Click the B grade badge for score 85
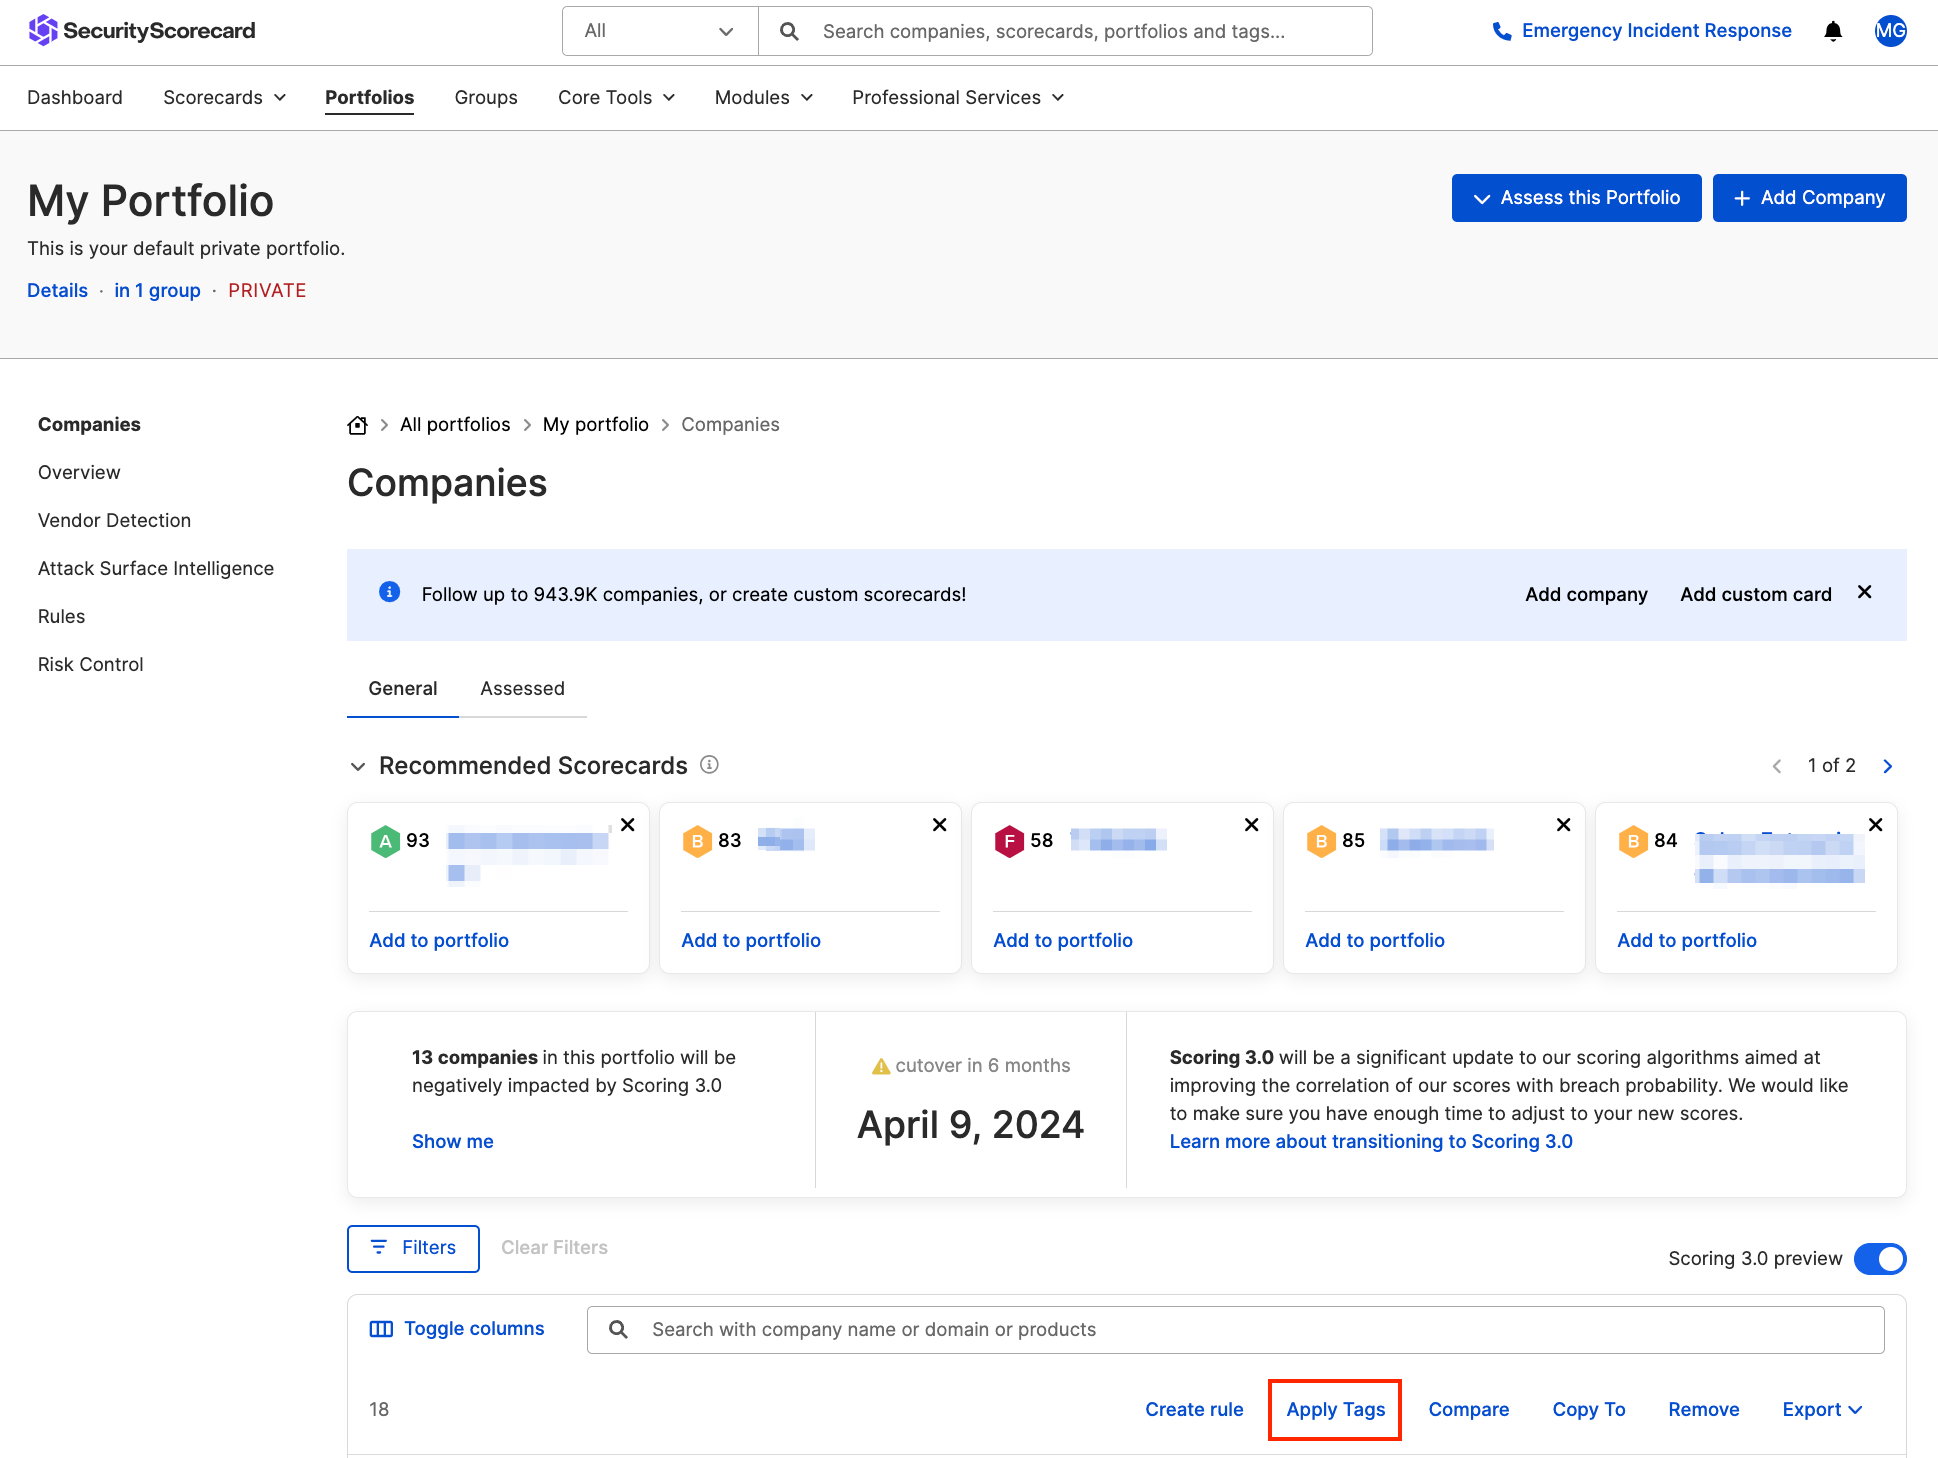The image size is (1938, 1458). click(x=1321, y=841)
